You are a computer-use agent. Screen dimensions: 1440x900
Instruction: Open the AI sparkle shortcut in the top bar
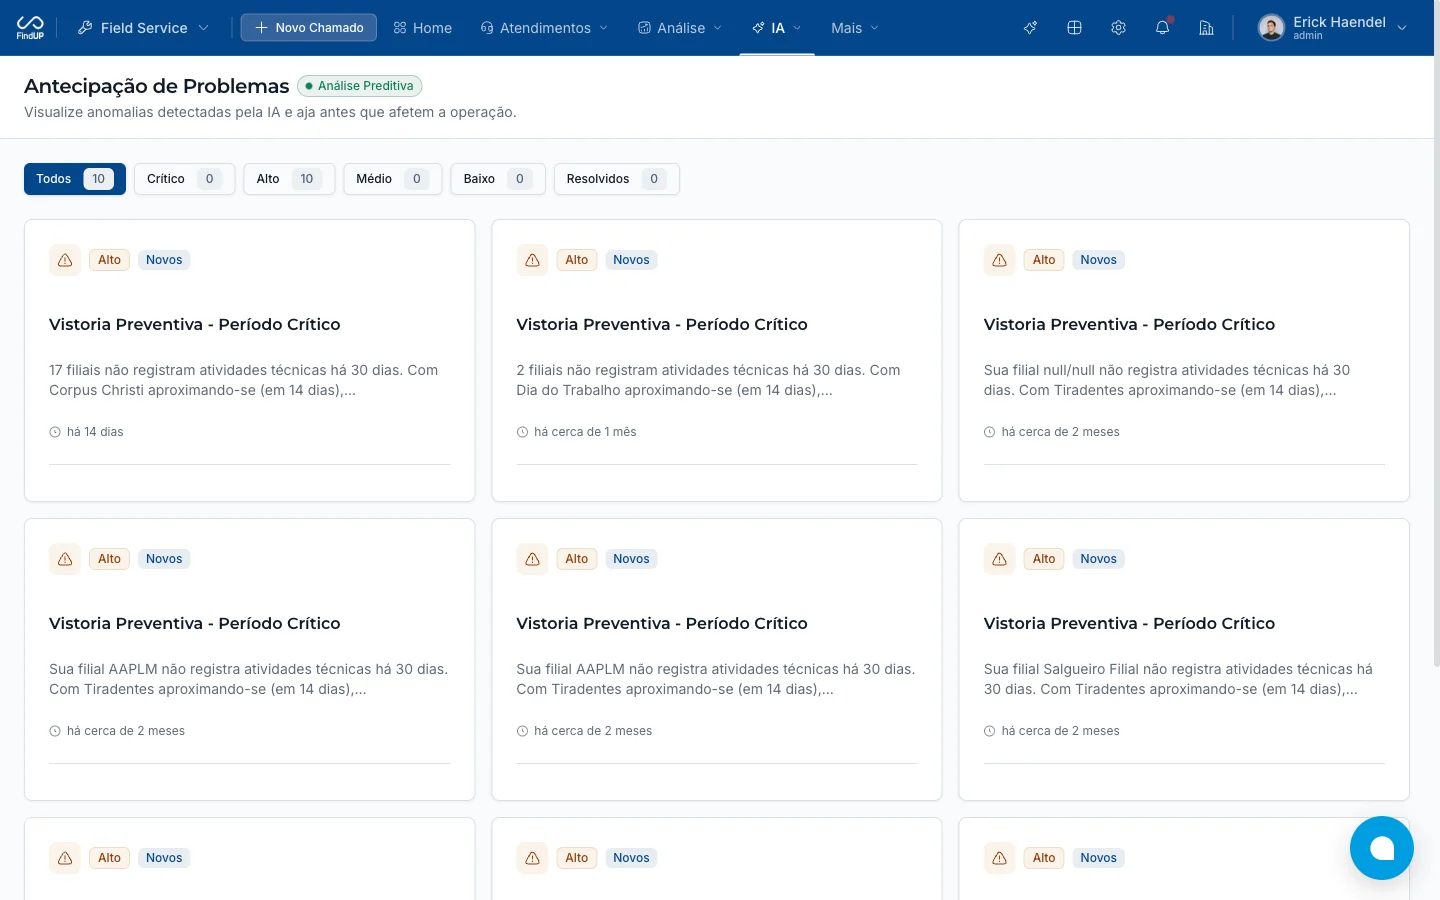click(x=1030, y=28)
